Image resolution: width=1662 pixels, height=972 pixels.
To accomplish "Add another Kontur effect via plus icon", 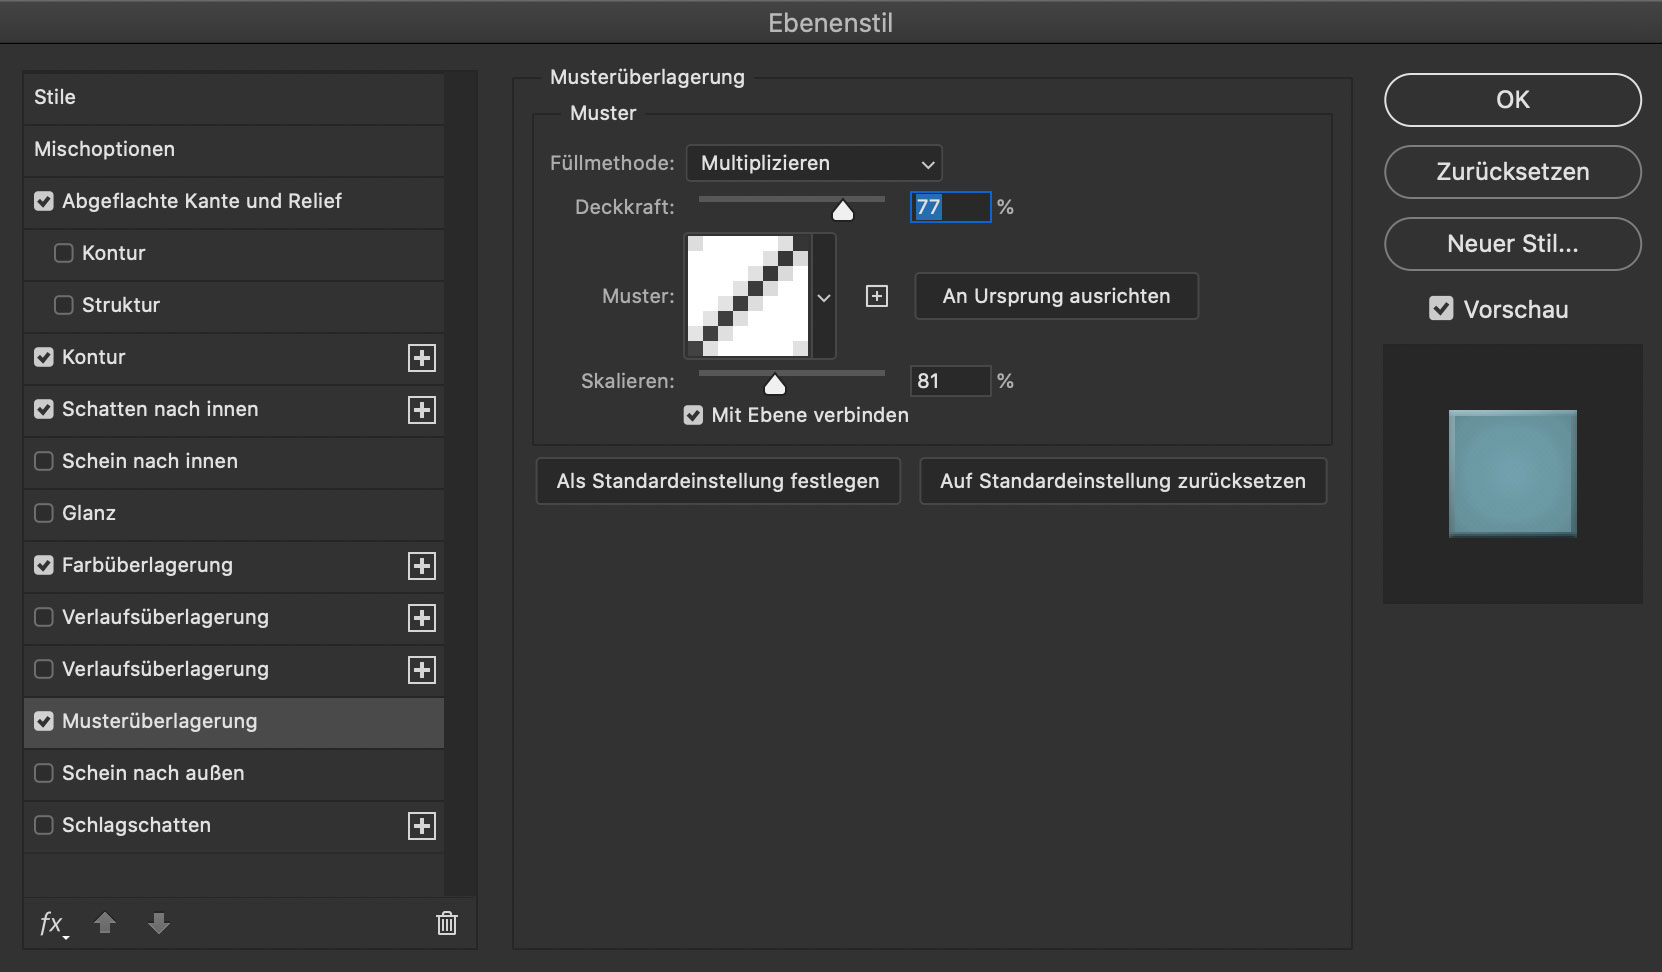I will pyautogui.click(x=422, y=358).
